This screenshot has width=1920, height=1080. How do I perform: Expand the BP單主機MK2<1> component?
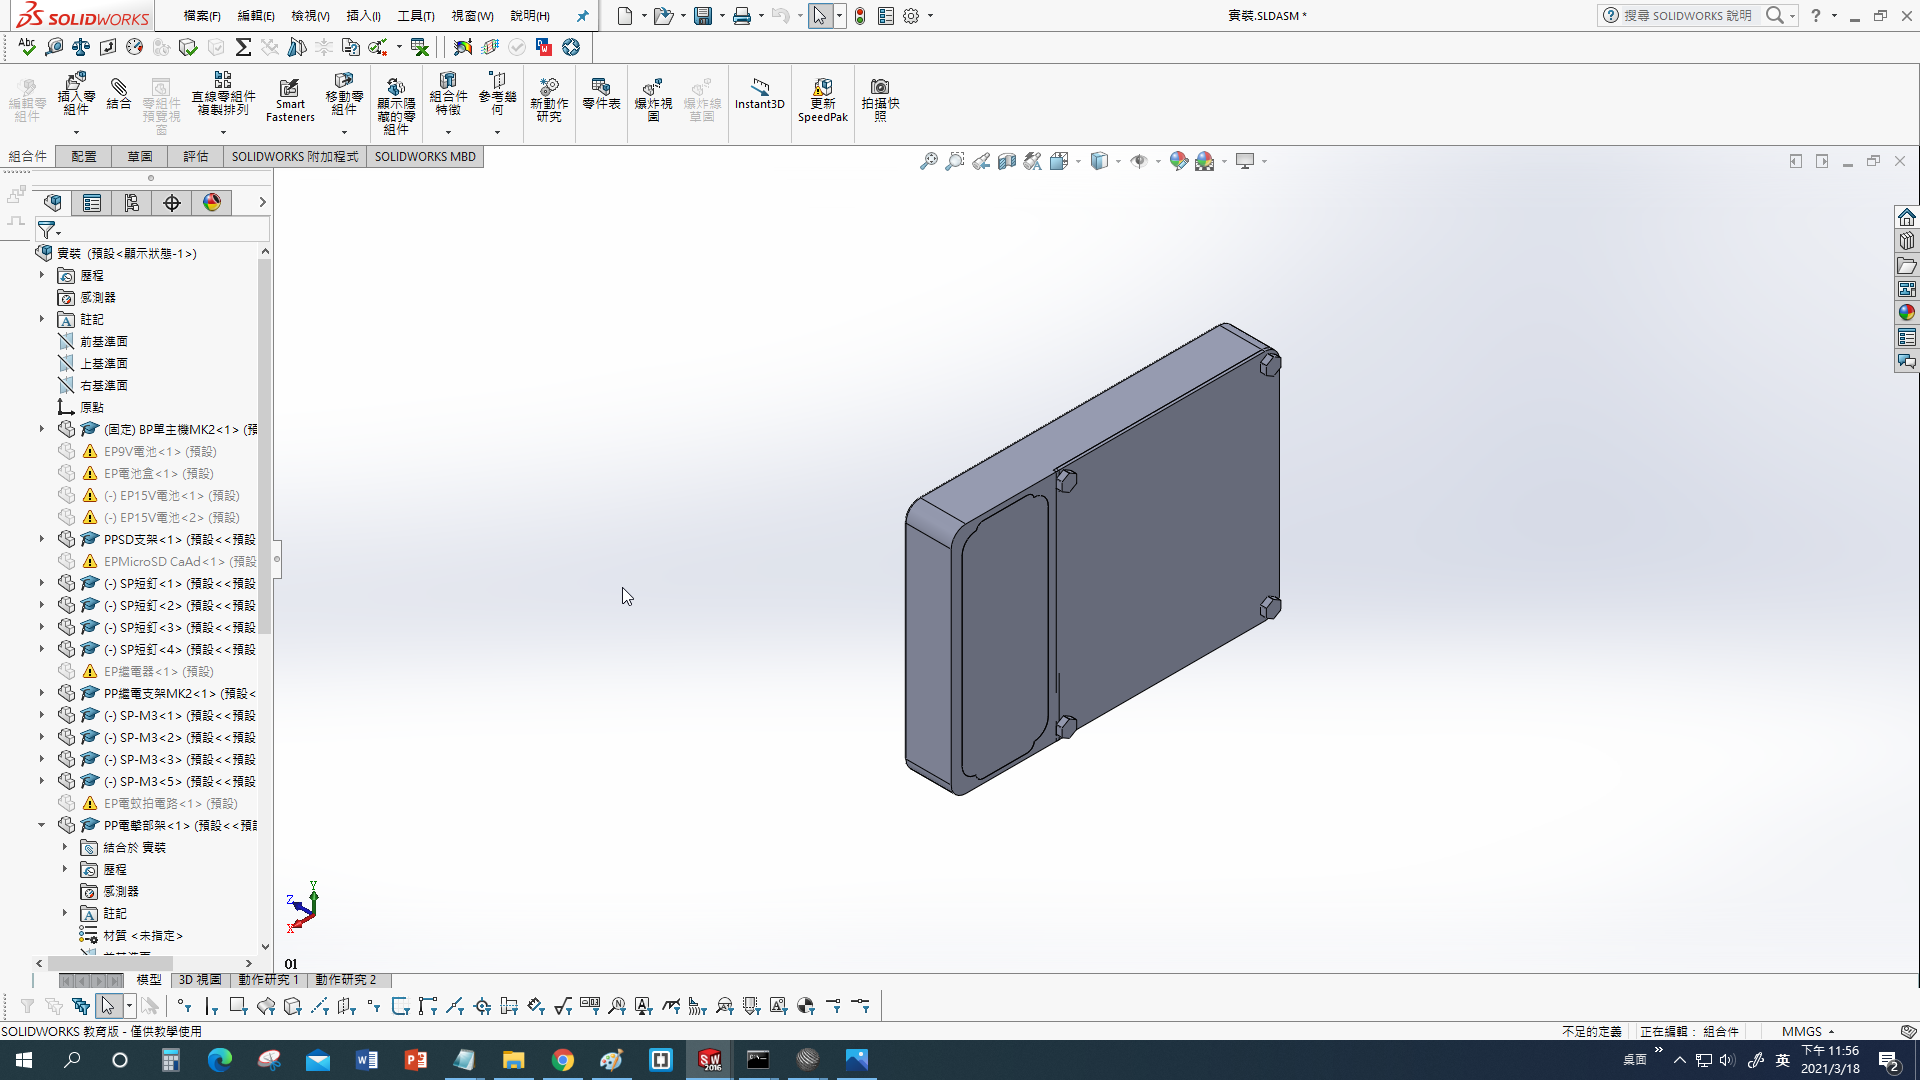(x=42, y=429)
